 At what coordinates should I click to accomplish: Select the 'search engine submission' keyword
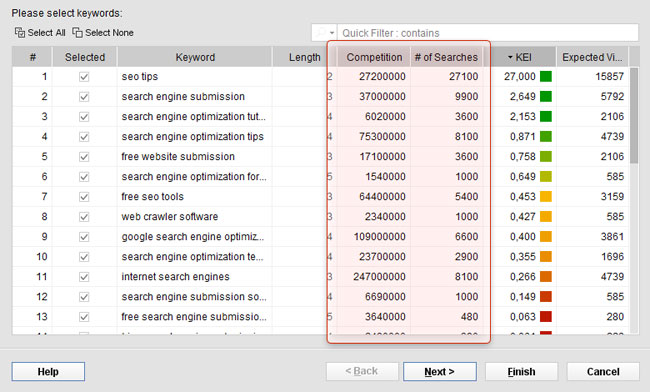point(183,97)
